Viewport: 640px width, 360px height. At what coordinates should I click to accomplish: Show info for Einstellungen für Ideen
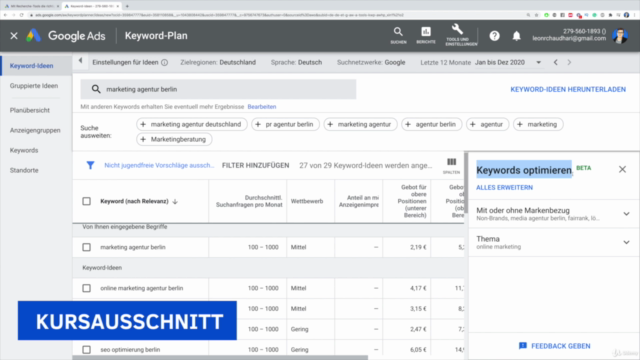pyautogui.click(x=164, y=62)
